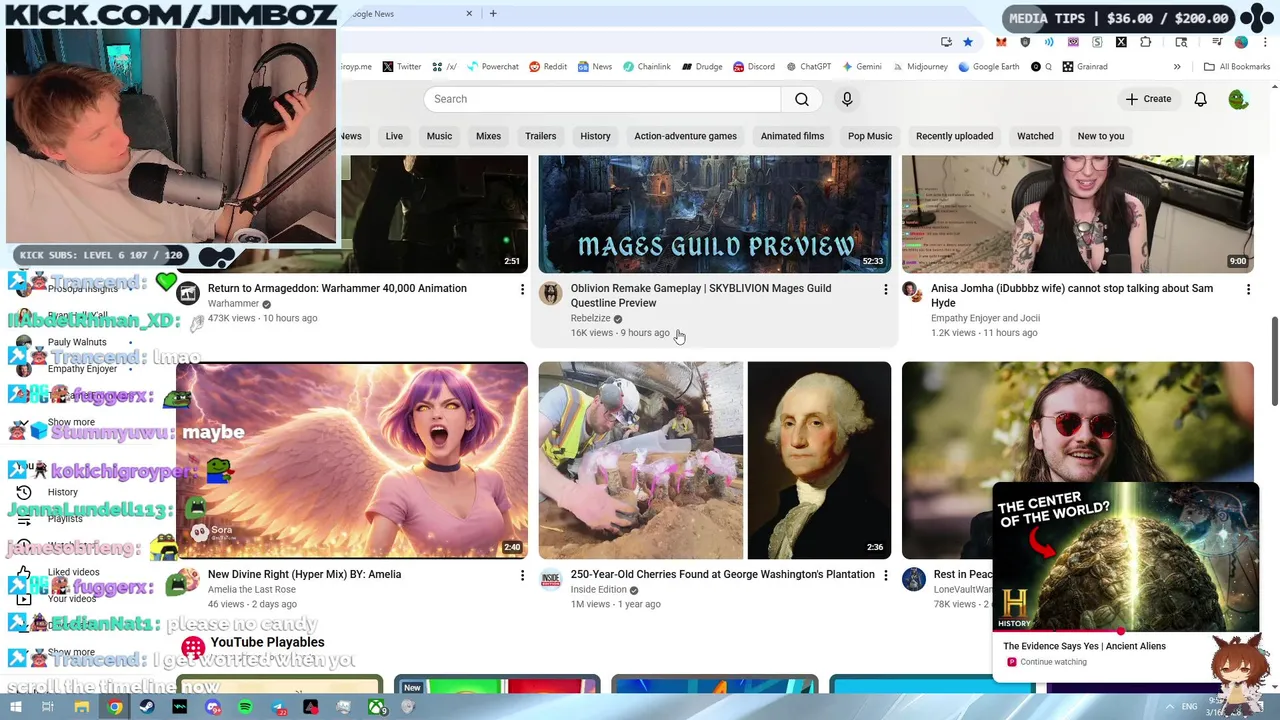Viewport: 1280px width, 720px height.
Task: Open the Powerchat bookmark
Action: (492, 67)
